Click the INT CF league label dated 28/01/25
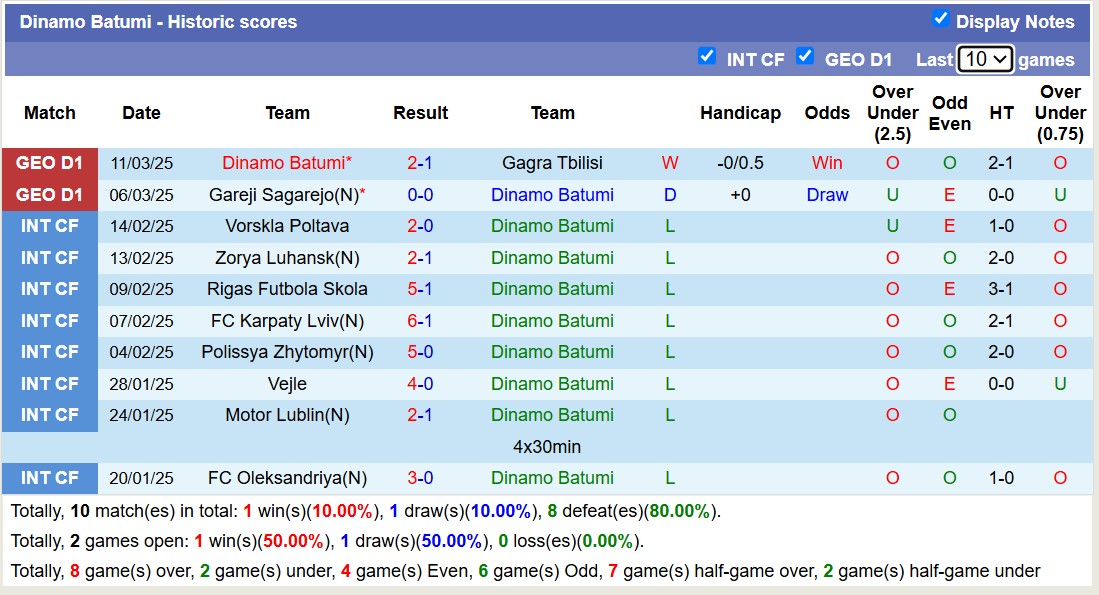This screenshot has width=1099, height=595. 50,384
